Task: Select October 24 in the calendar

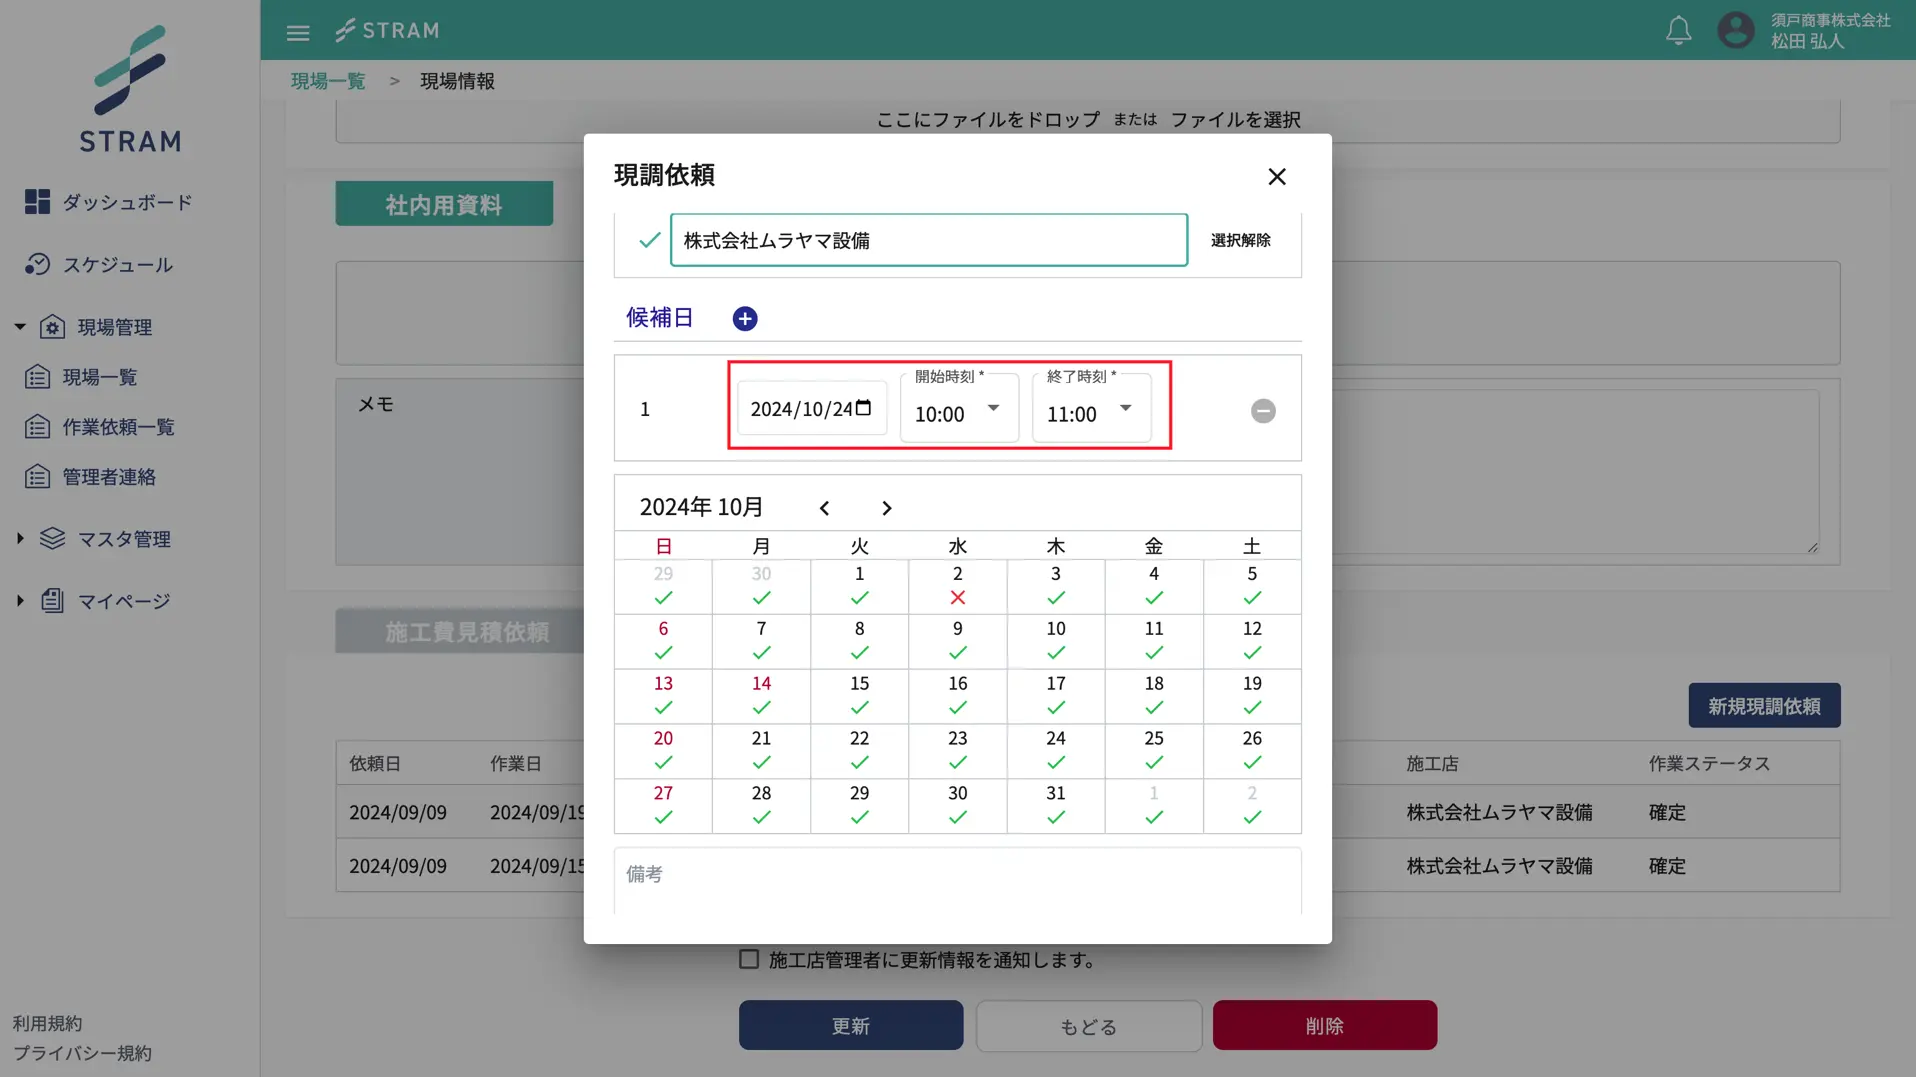Action: 1055,749
